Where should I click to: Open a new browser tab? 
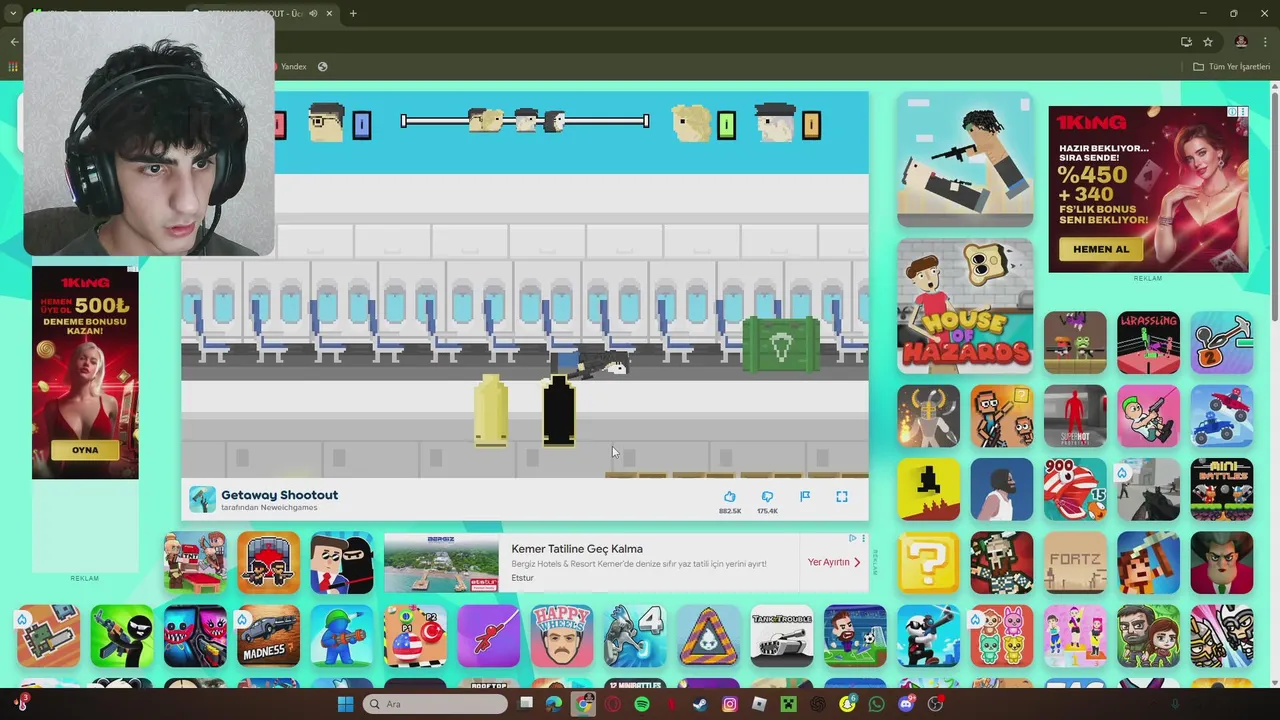tap(353, 13)
